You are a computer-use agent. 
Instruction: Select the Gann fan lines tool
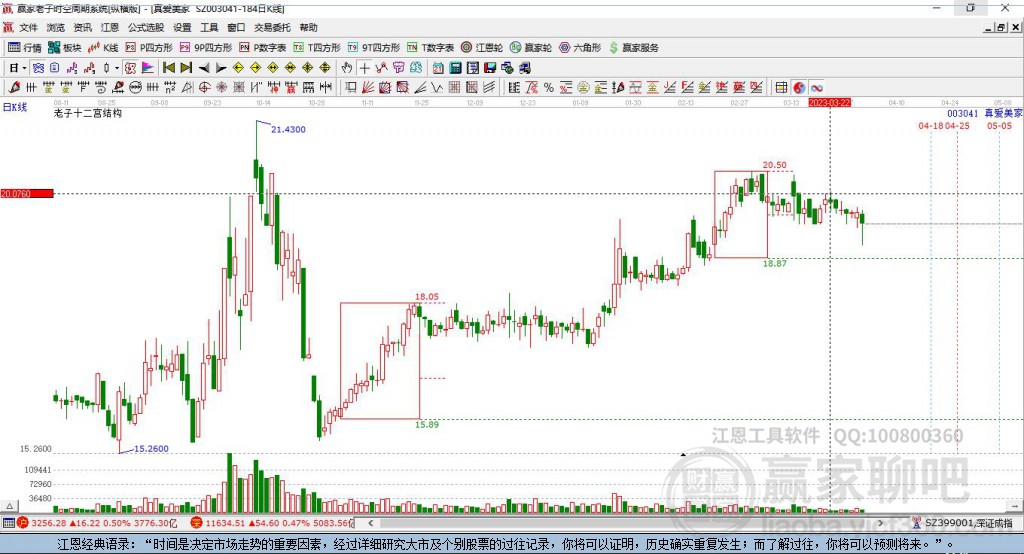[368, 87]
